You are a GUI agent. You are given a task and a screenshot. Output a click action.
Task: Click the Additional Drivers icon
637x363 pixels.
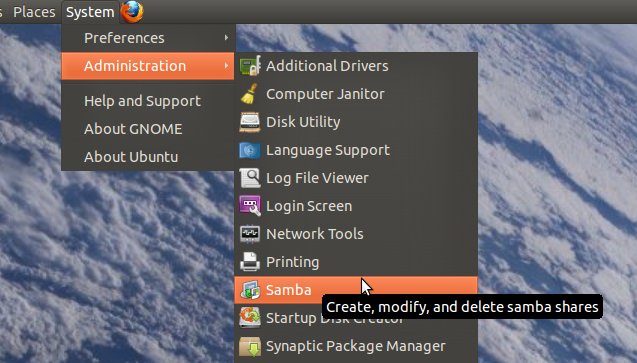[250, 66]
